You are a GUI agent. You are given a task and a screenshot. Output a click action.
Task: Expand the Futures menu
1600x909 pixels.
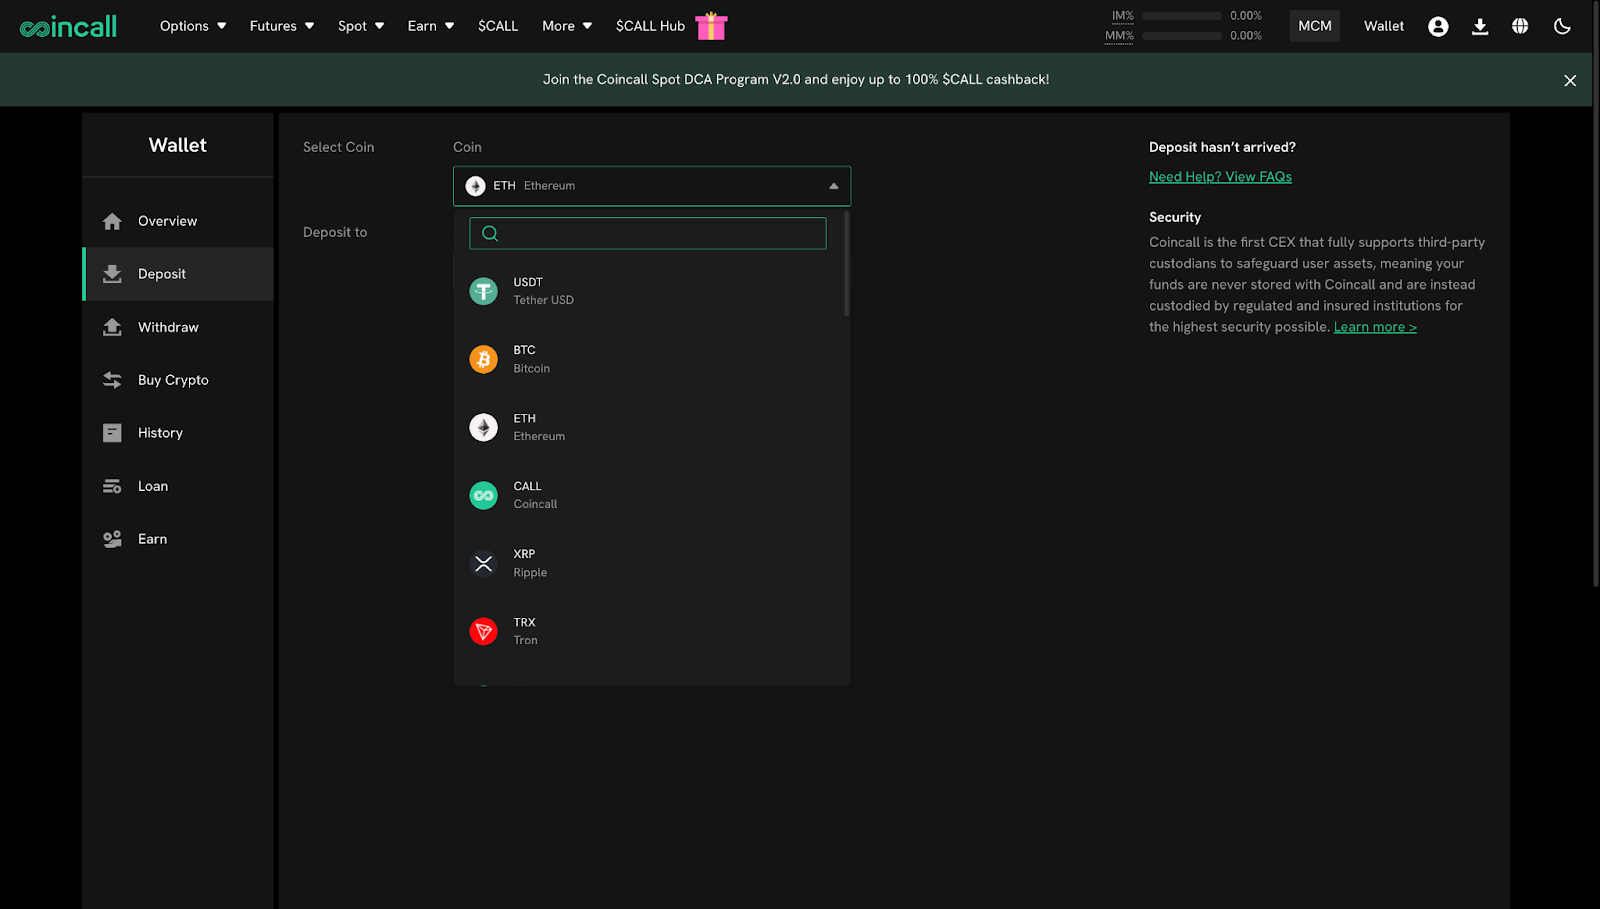point(282,26)
